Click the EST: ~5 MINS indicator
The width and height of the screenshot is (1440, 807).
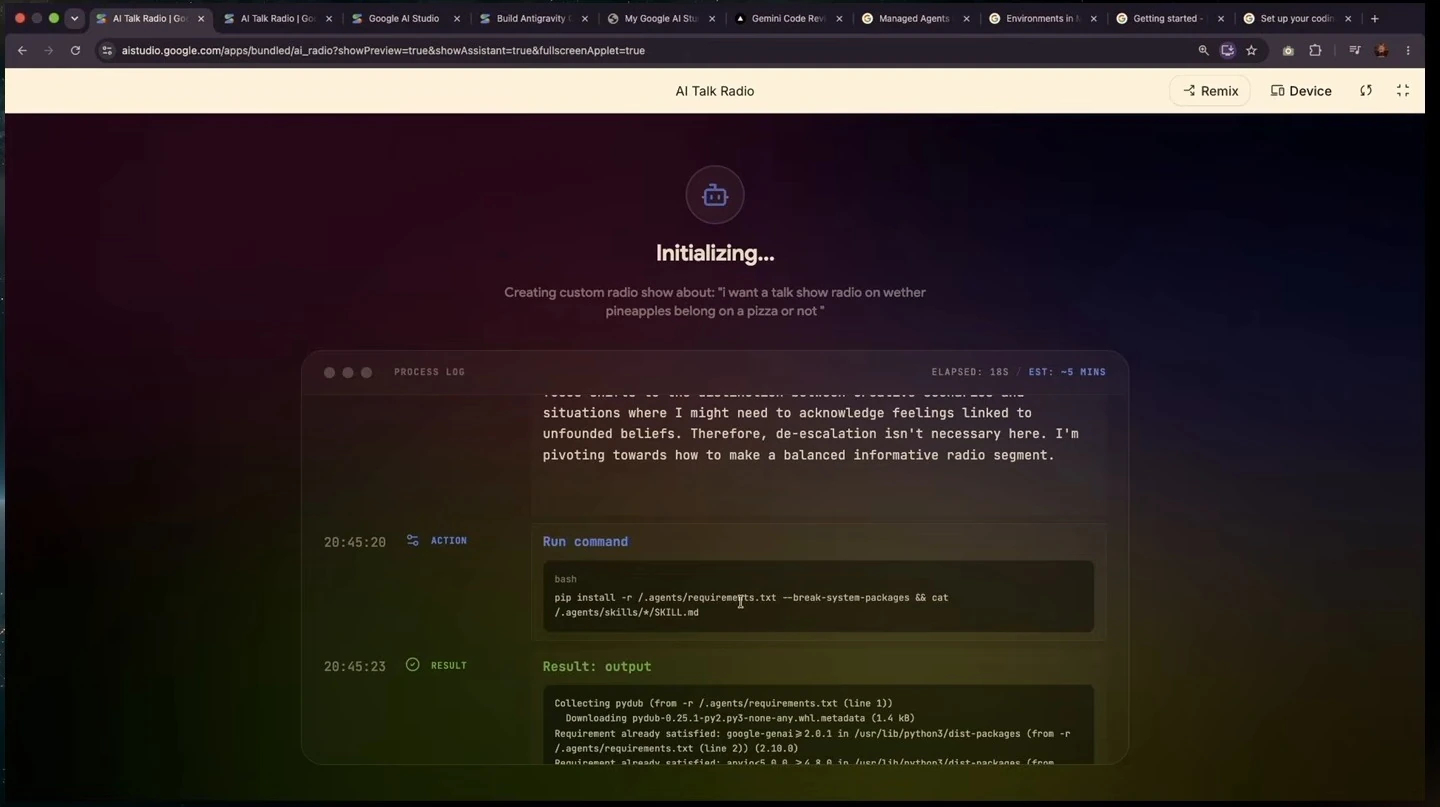pyautogui.click(x=1067, y=372)
